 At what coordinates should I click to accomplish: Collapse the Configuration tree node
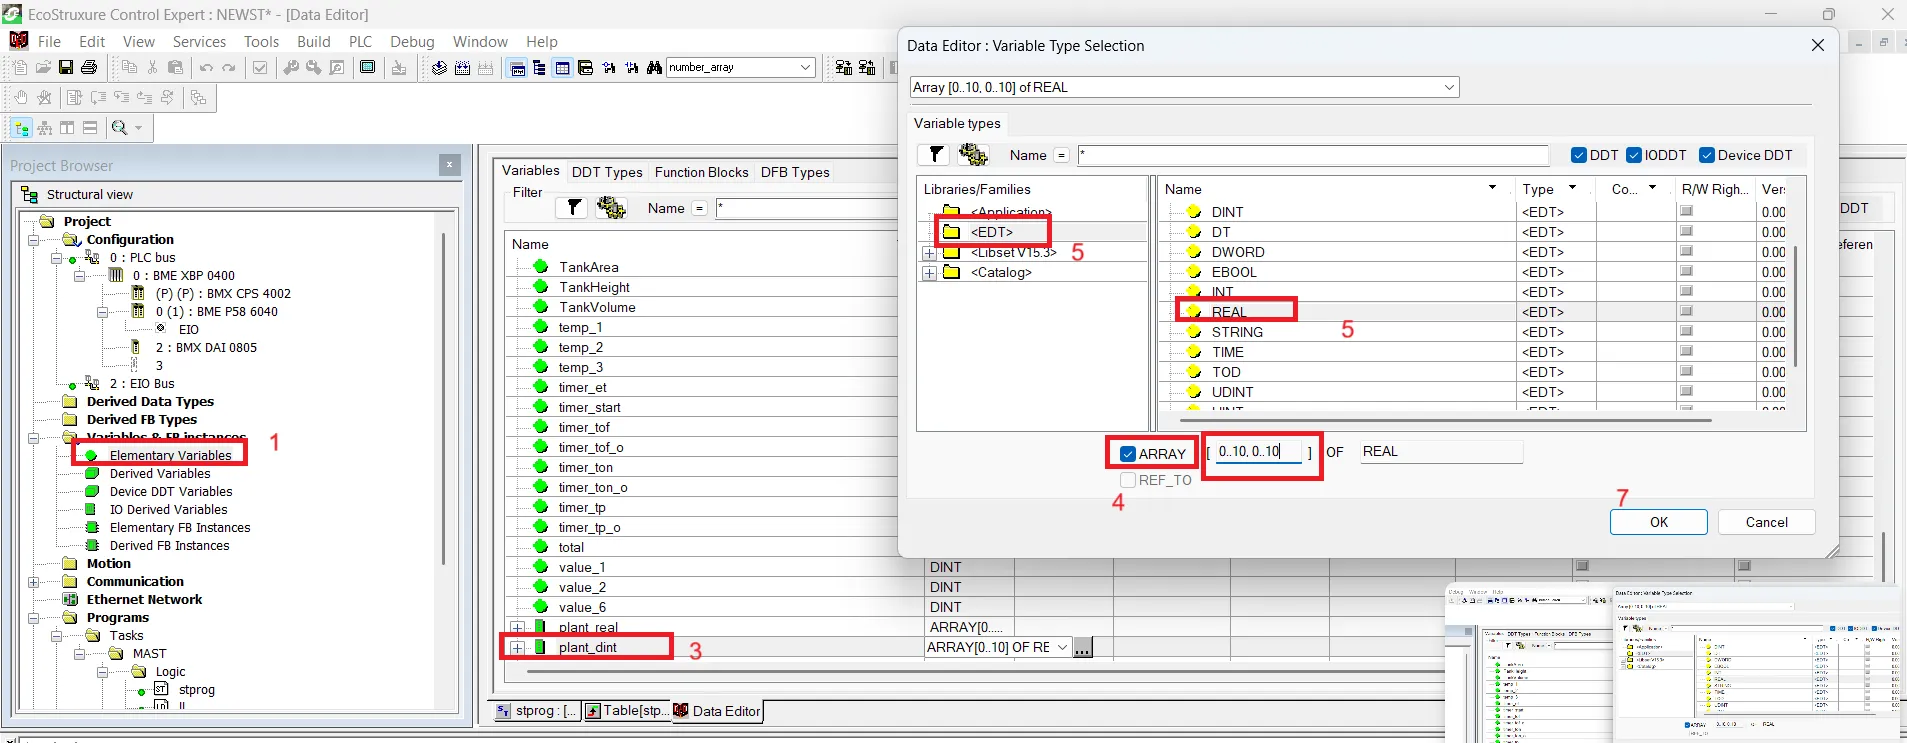tap(33, 240)
